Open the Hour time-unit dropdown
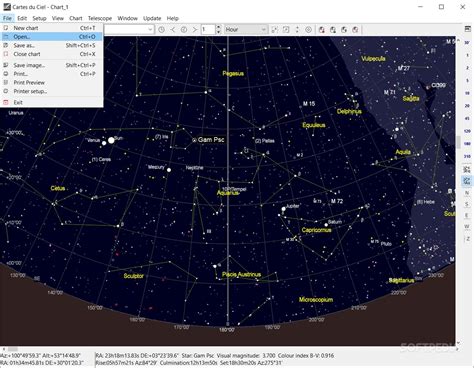 coord(246,30)
